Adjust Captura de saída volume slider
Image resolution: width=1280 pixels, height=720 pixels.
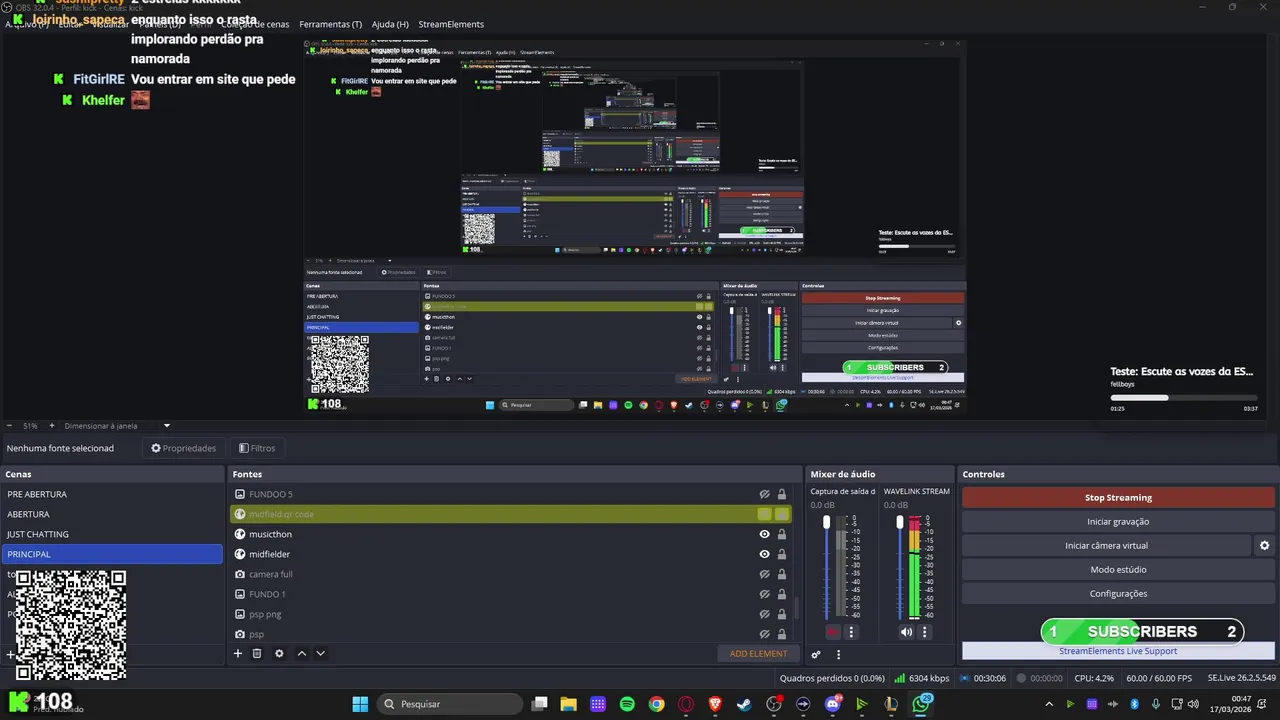click(826, 522)
